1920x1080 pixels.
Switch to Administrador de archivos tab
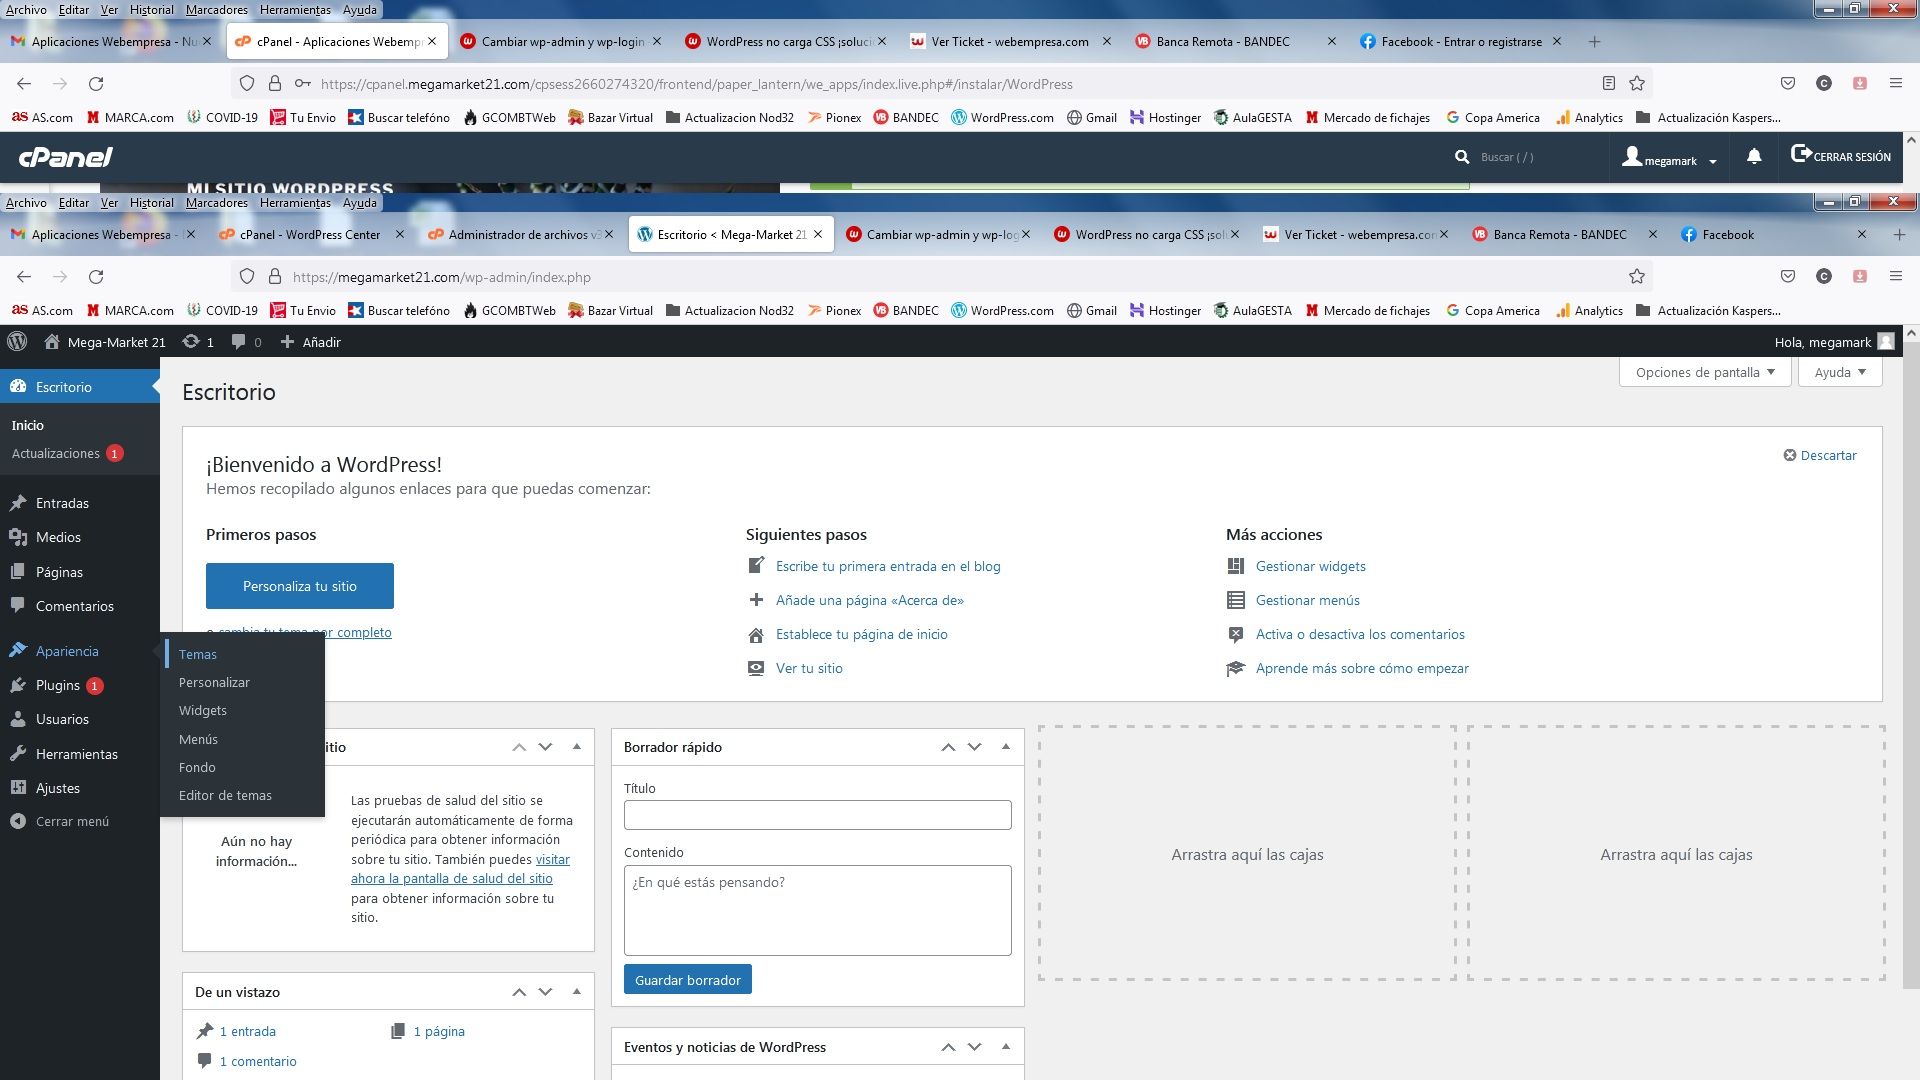pos(520,235)
